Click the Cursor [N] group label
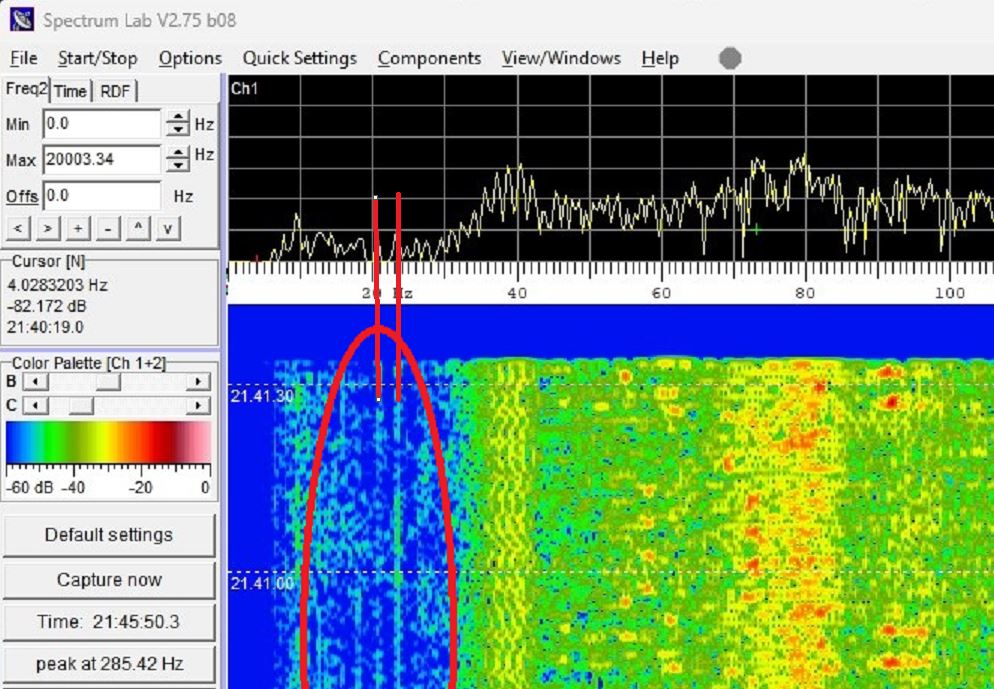The height and width of the screenshot is (689, 994). [x=48, y=261]
